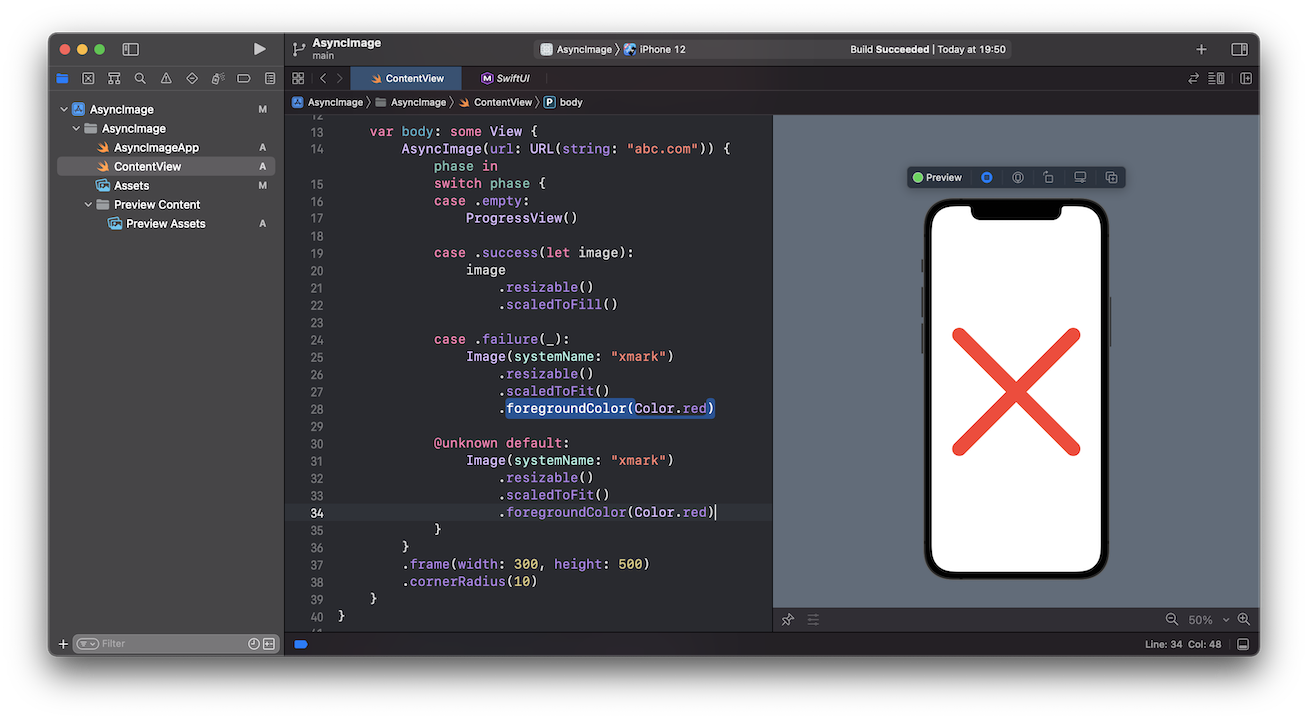
Task: Click the AsyncImage project title in toolbar
Action: pyautogui.click(x=346, y=43)
